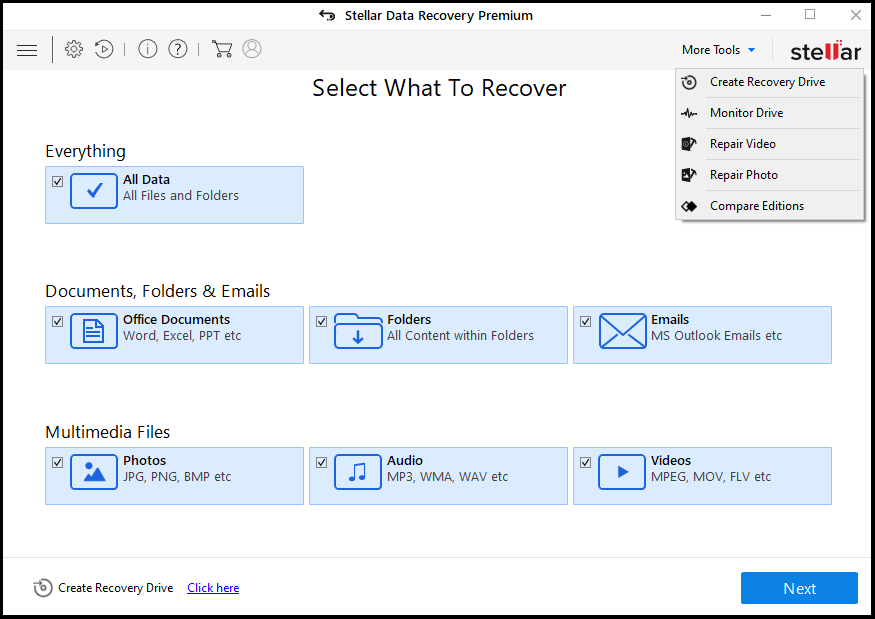Click the bottom Create Recovery Drive icon
Image resolution: width=875 pixels, height=619 pixels.
(x=42, y=588)
